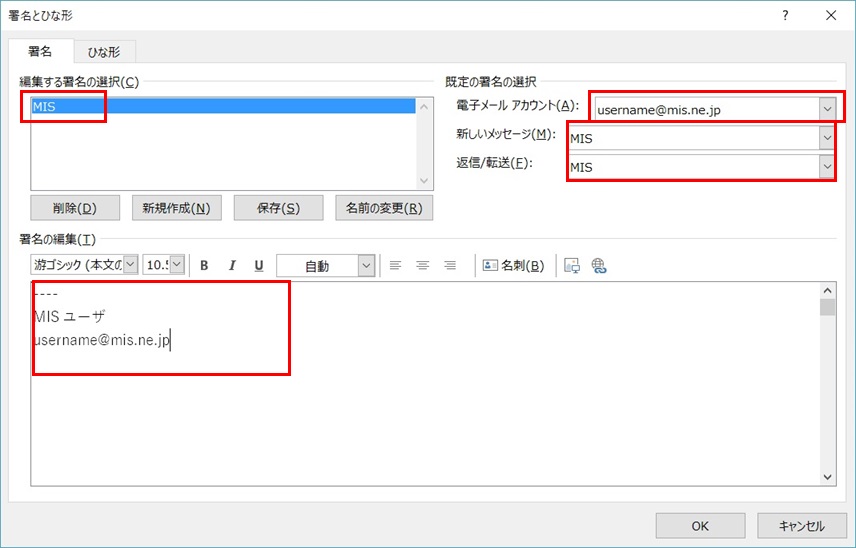Open the 新しいメッセージ signature dropdown
856x548 pixels.
tap(828, 138)
